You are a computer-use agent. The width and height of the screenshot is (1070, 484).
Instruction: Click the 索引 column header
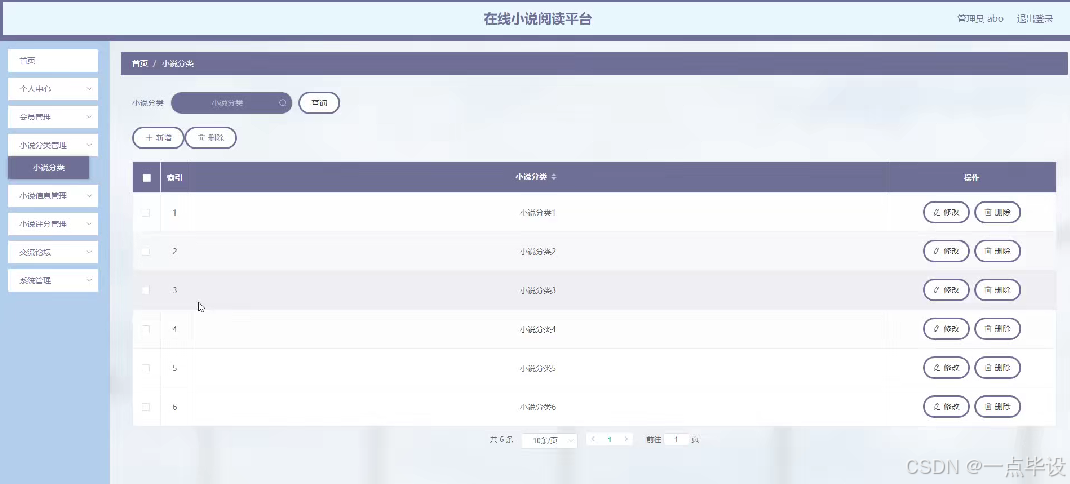(175, 177)
